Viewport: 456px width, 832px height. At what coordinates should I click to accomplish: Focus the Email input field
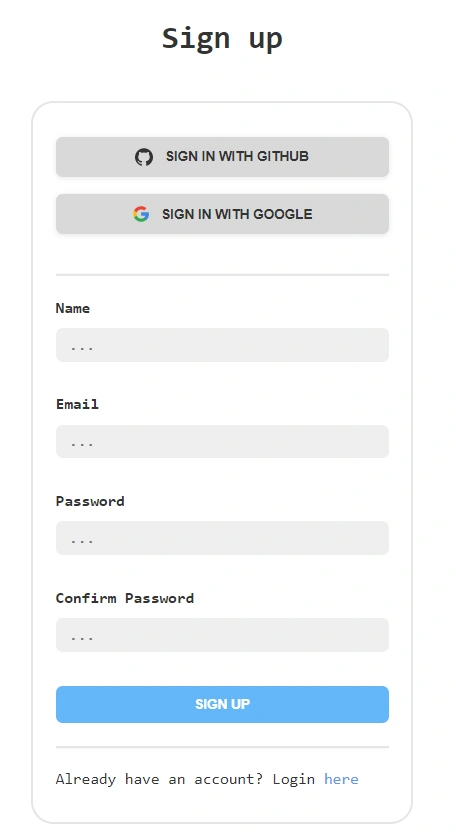click(x=222, y=441)
